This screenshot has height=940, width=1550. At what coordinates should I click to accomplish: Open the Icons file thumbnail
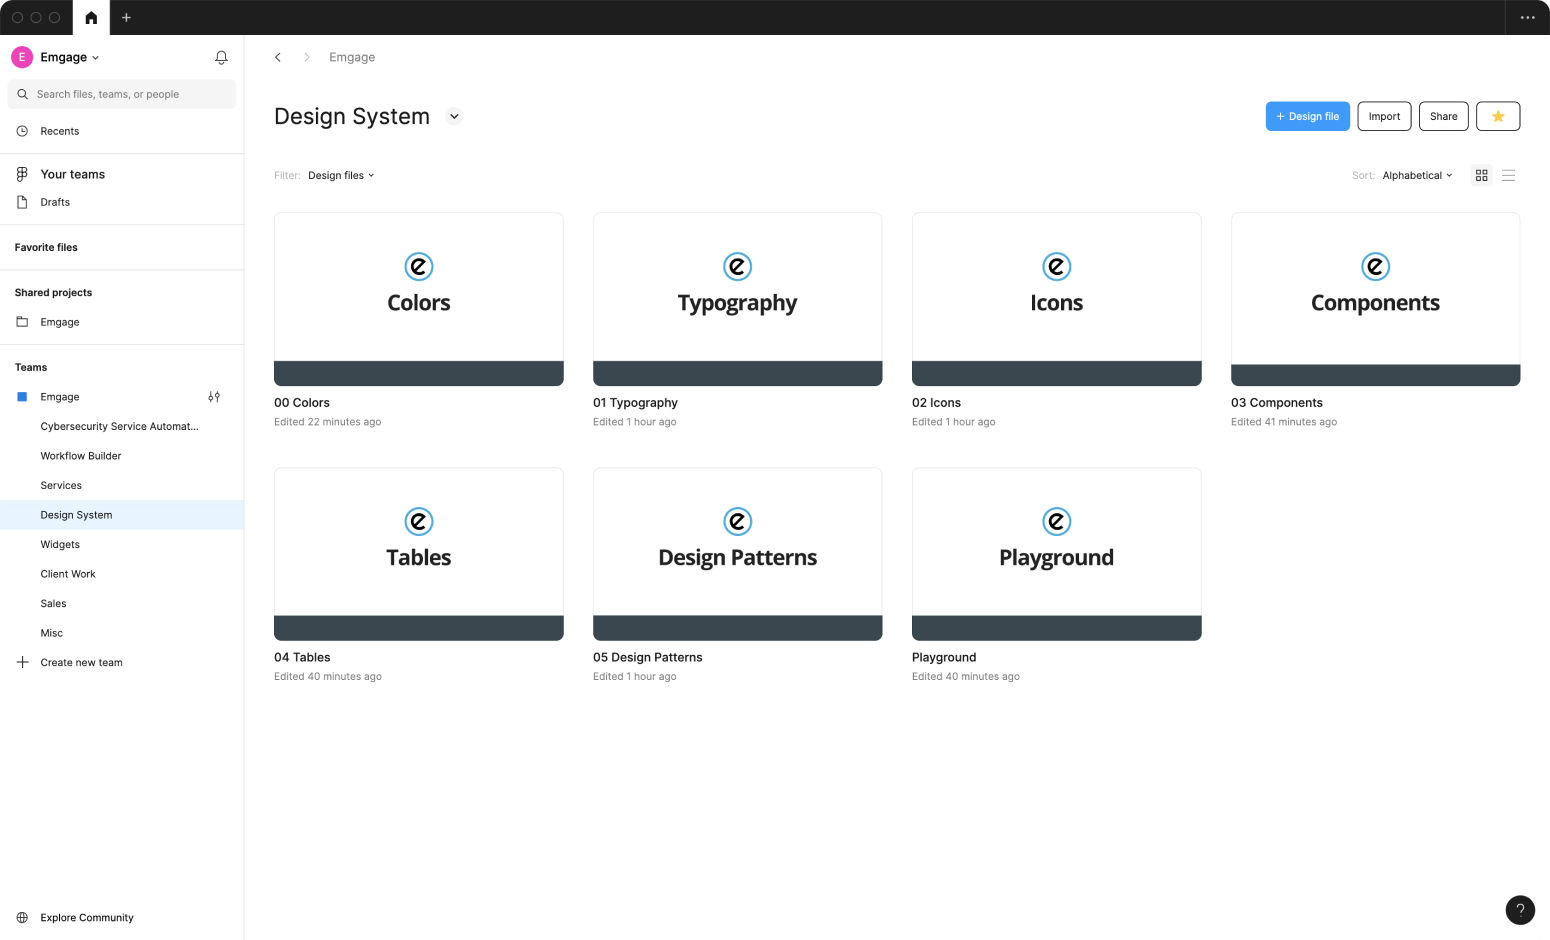(x=1057, y=299)
